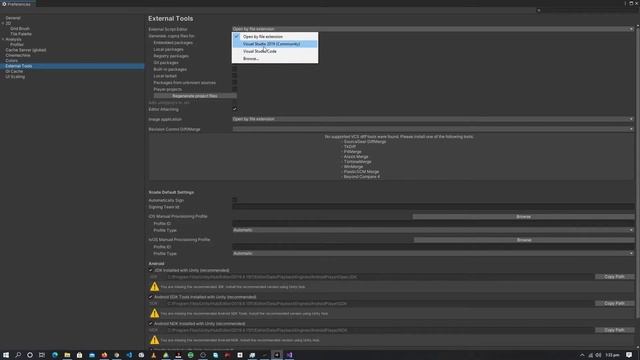Toggle the Local tarball checkbox
Viewport: 640px width, 360px height.
pos(235,76)
